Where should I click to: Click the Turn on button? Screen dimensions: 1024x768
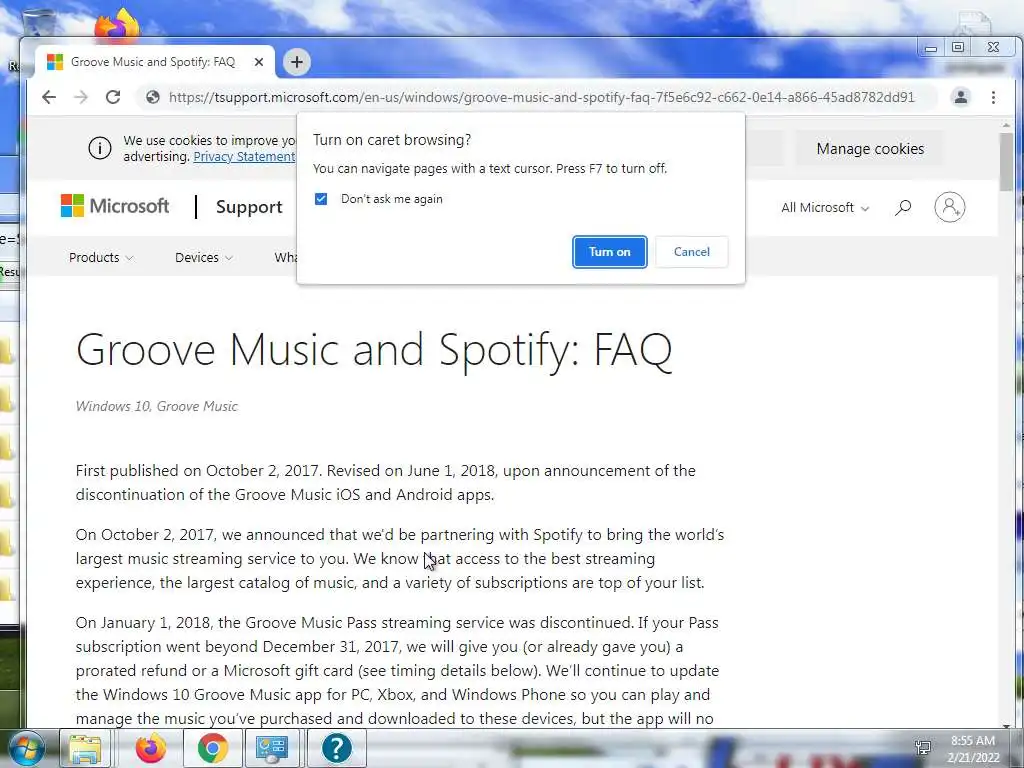(x=610, y=252)
